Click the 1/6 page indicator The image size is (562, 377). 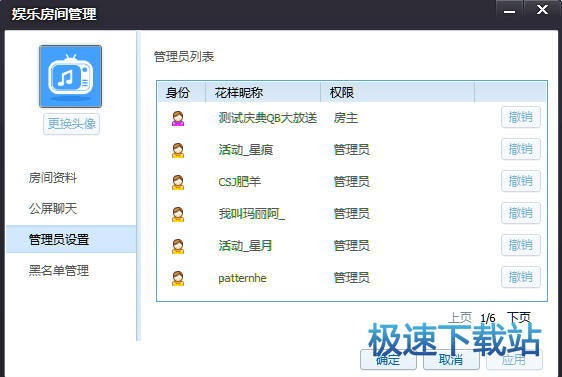point(488,318)
